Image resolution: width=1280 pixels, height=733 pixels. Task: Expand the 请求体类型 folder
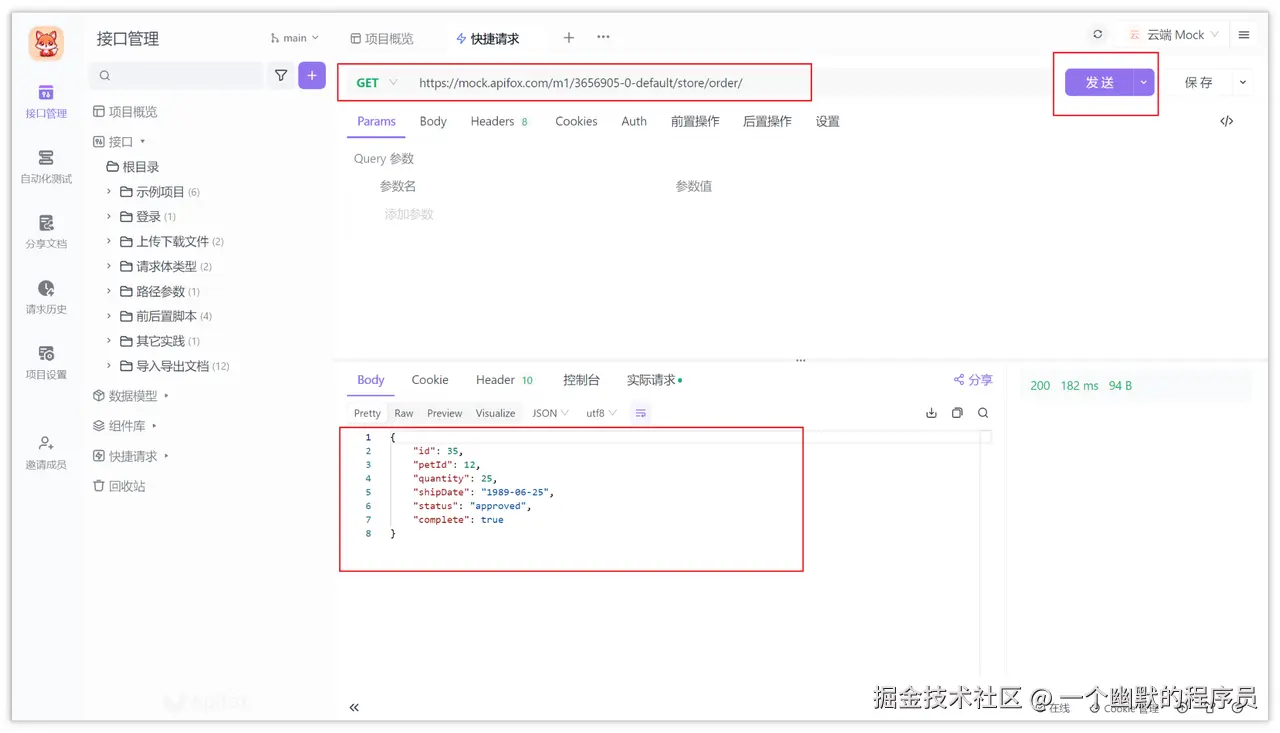point(109,266)
